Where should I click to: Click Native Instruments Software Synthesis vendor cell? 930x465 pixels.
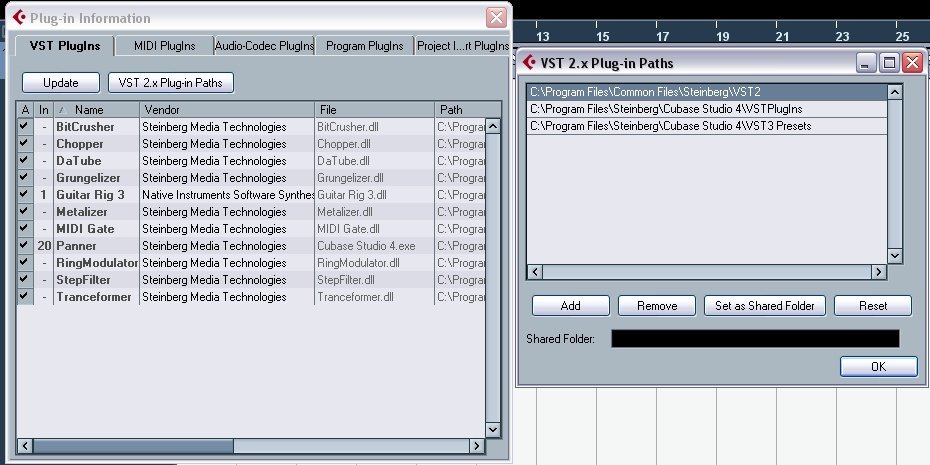point(228,195)
